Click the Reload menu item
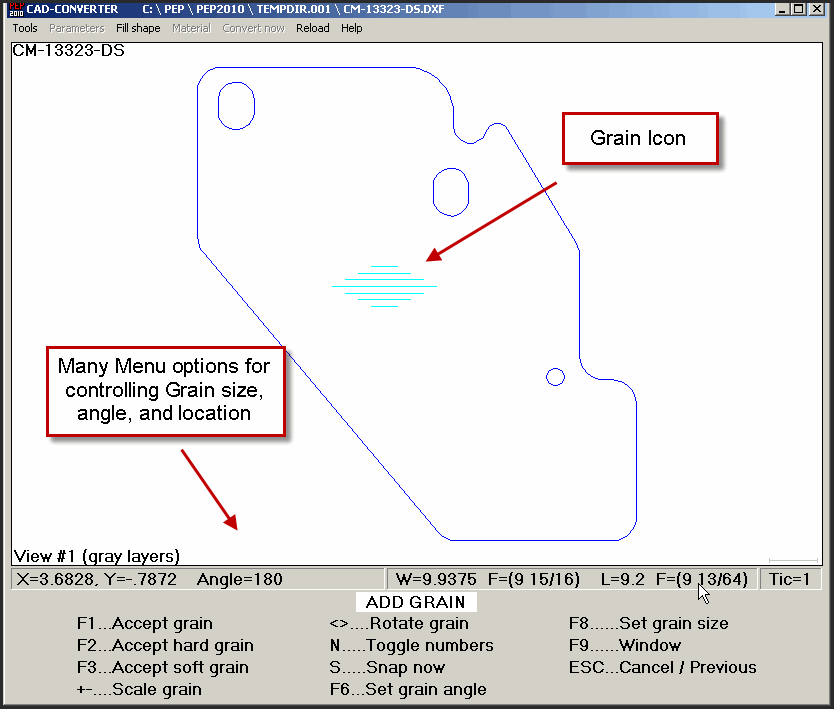The width and height of the screenshot is (834, 709). [x=312, y=28]
